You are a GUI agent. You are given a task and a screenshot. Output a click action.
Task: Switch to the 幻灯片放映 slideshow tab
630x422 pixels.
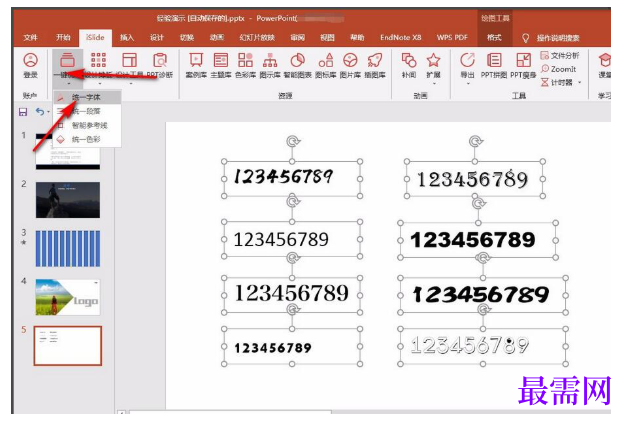pyautogui.click(x=257, y=37)
